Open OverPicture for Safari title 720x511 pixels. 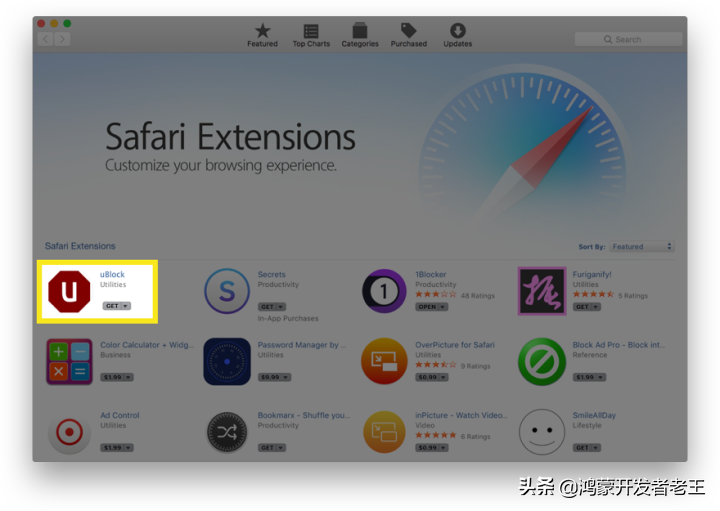point(455,345)
